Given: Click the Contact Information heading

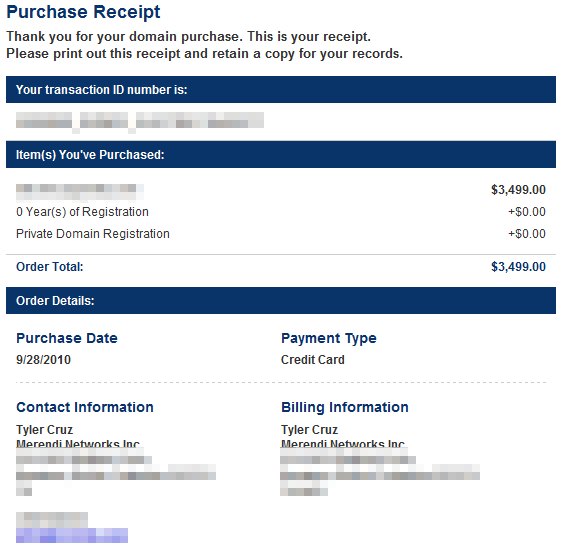Looking at the screenshot, I should click(85, 407).
